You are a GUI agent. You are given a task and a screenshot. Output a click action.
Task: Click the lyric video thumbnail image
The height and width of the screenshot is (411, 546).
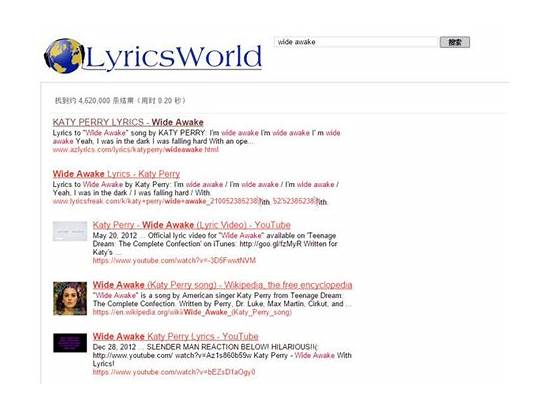(x=70, y=231)
